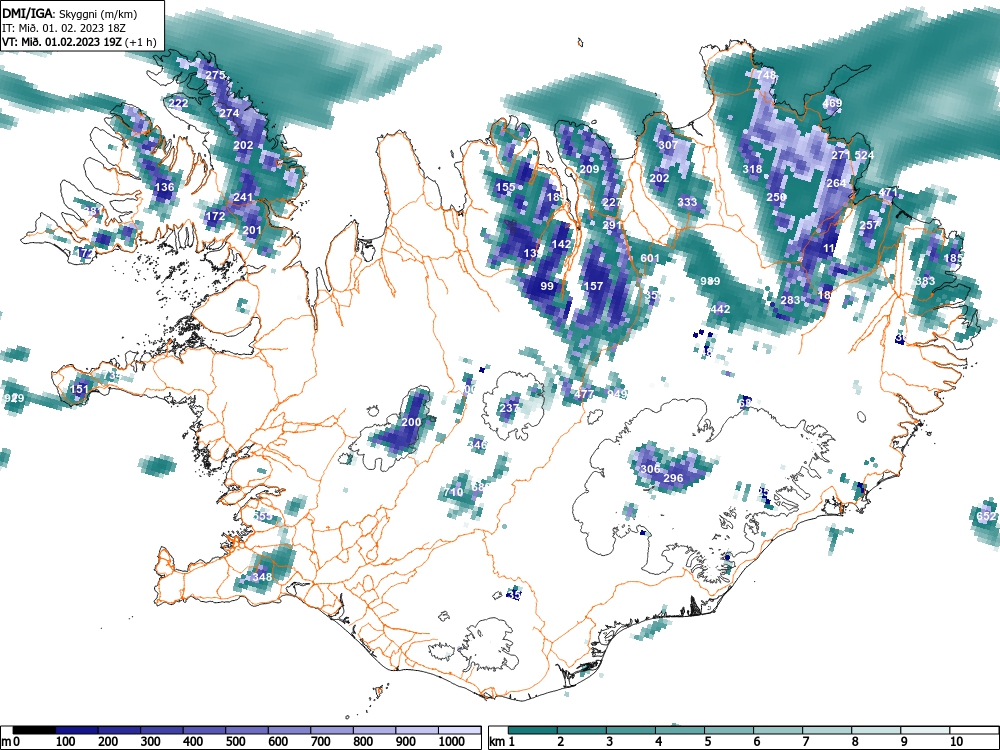Click the title text 'DMI/IGA: Skyggni (m/km)'

[x=70, y=13]
